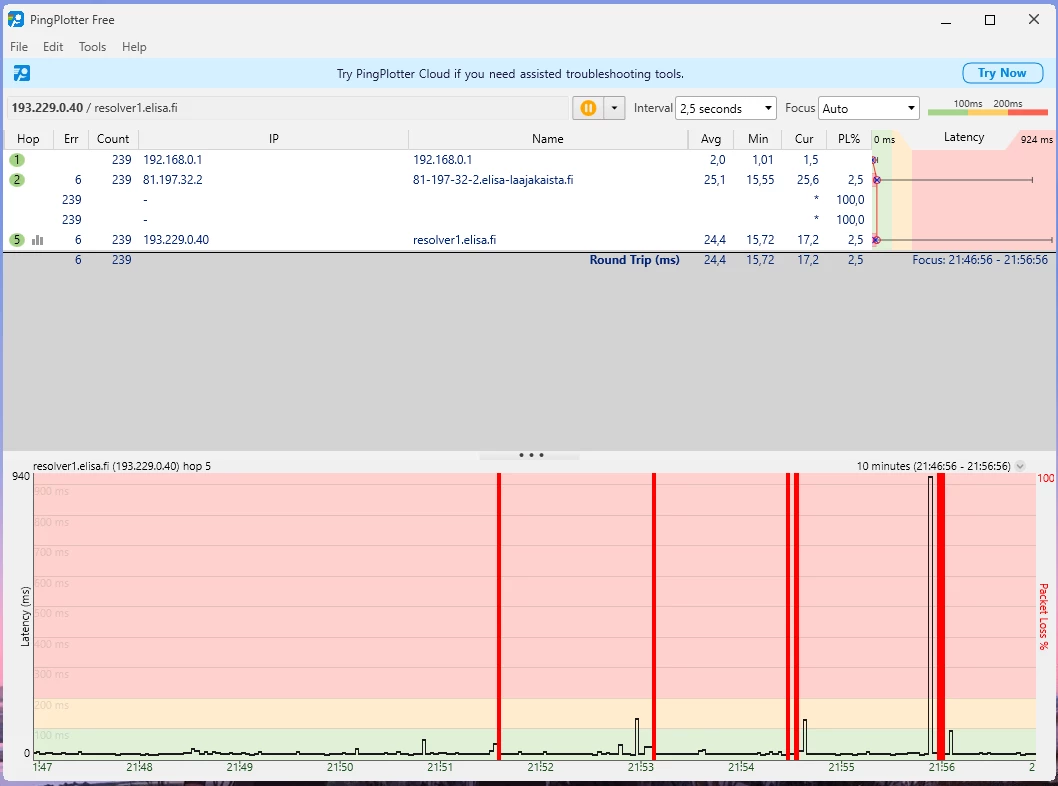1058x786 pixels.
Task: Click the target address field 193.229.0.40
Action: 287,108
